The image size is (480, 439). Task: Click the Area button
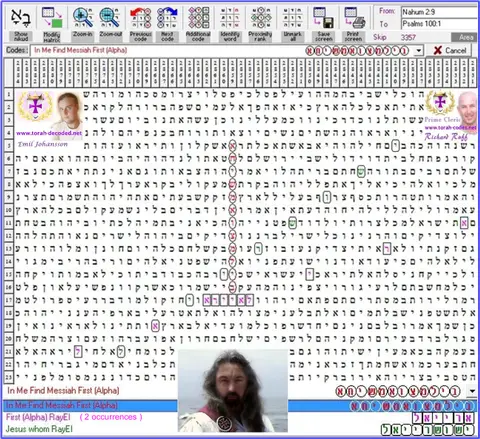465,37
